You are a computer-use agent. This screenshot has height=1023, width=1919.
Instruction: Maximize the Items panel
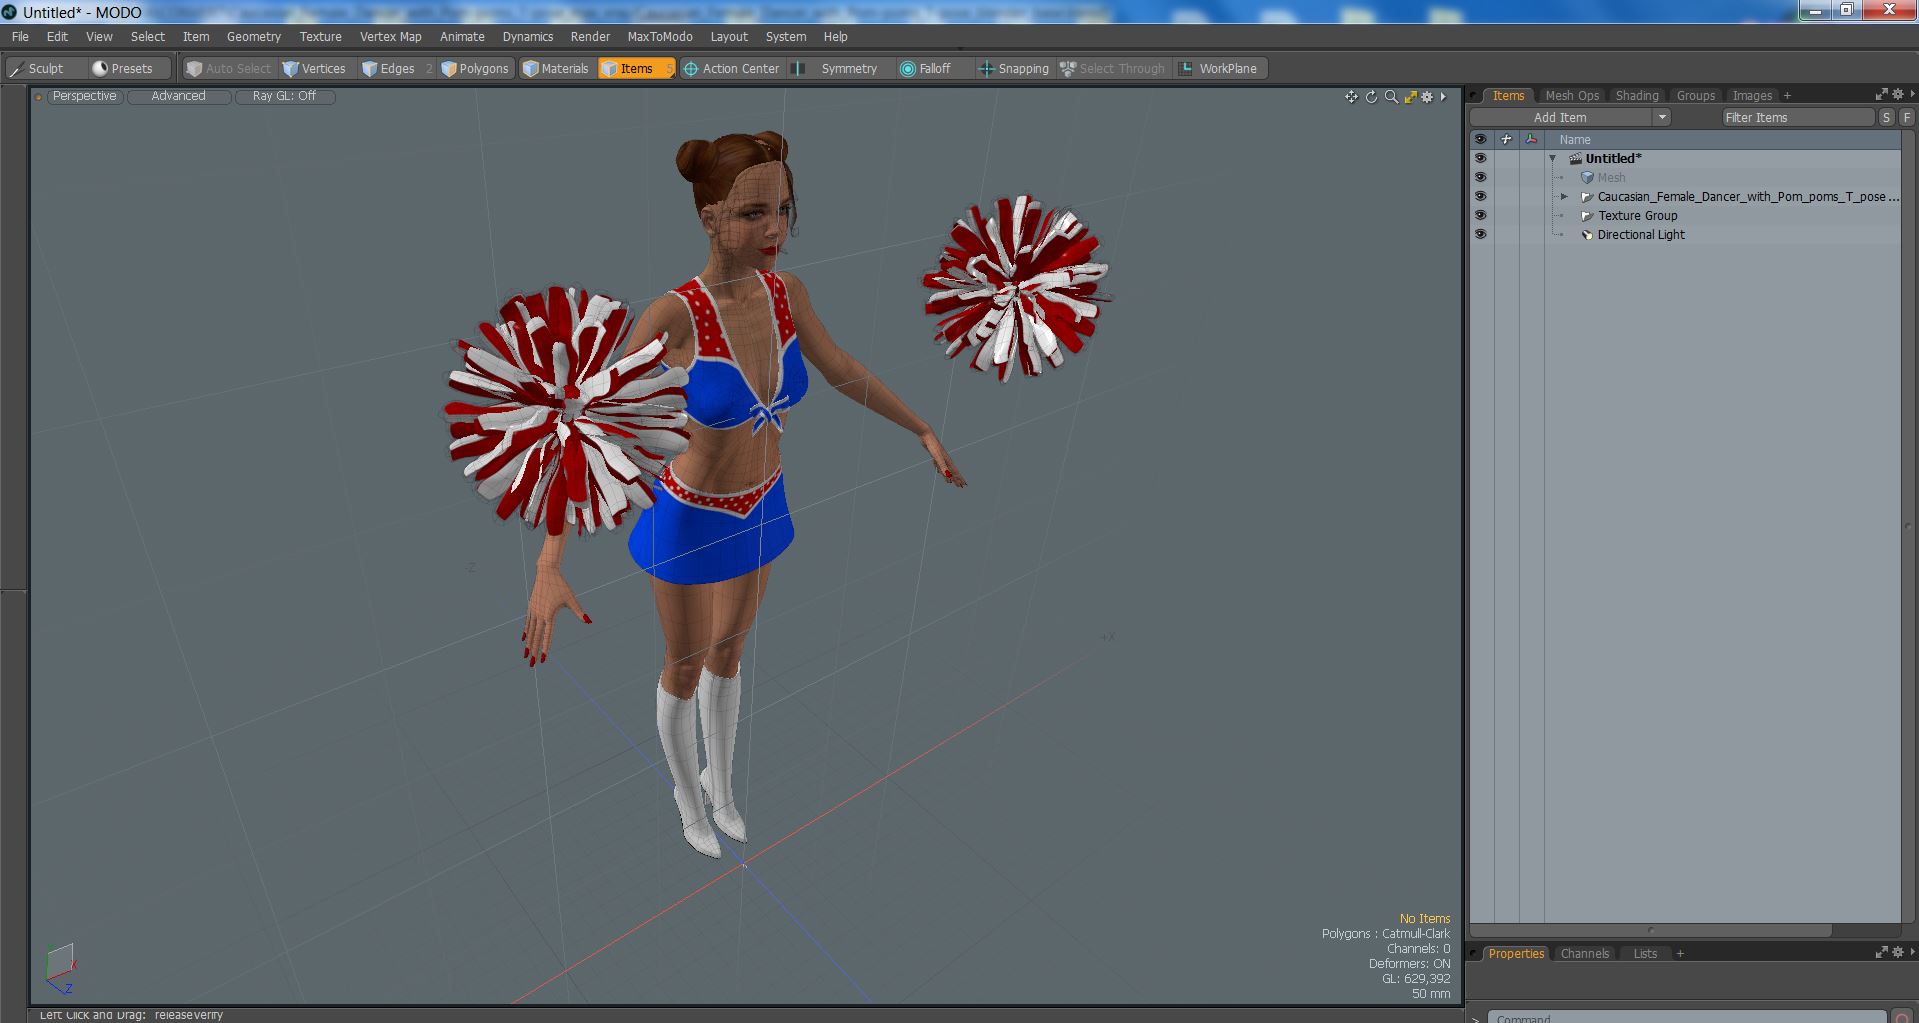pos(1881,94)
